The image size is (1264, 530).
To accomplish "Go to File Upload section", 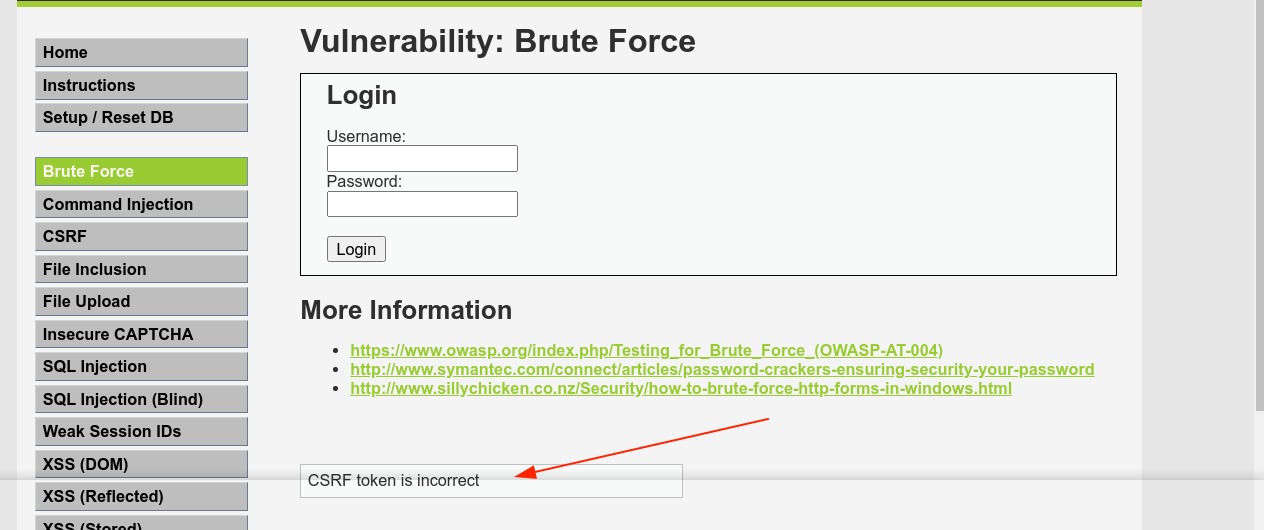I will point(140,302).
